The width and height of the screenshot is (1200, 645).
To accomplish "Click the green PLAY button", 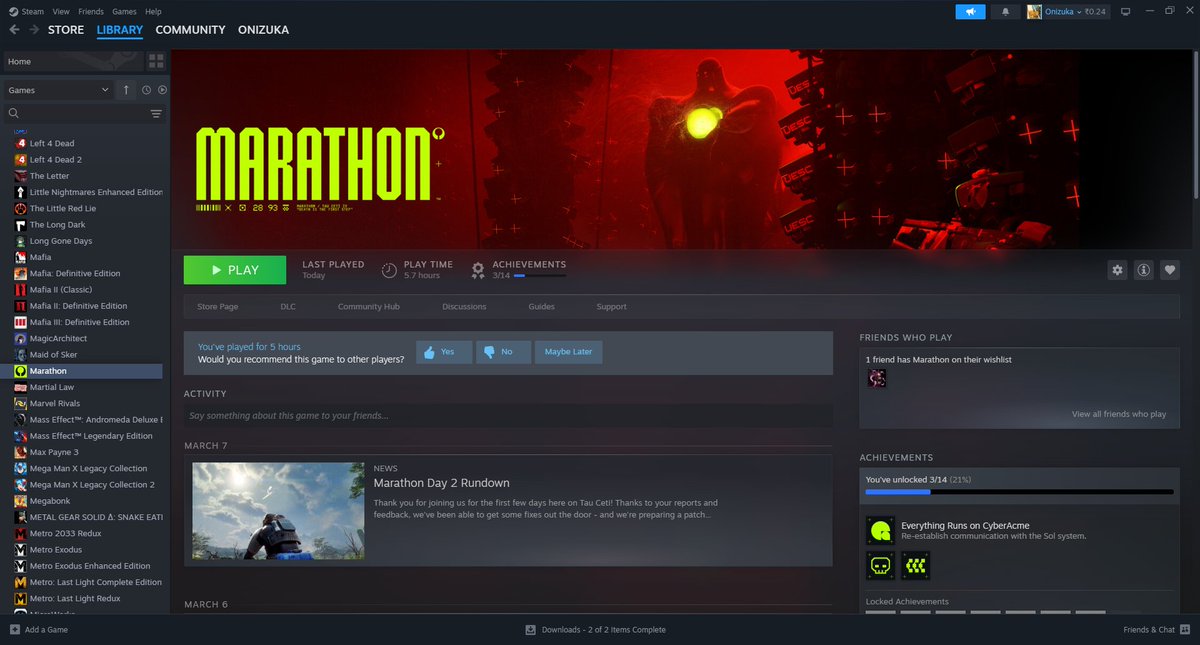I will pyautogui.click(x=235, y=270).
